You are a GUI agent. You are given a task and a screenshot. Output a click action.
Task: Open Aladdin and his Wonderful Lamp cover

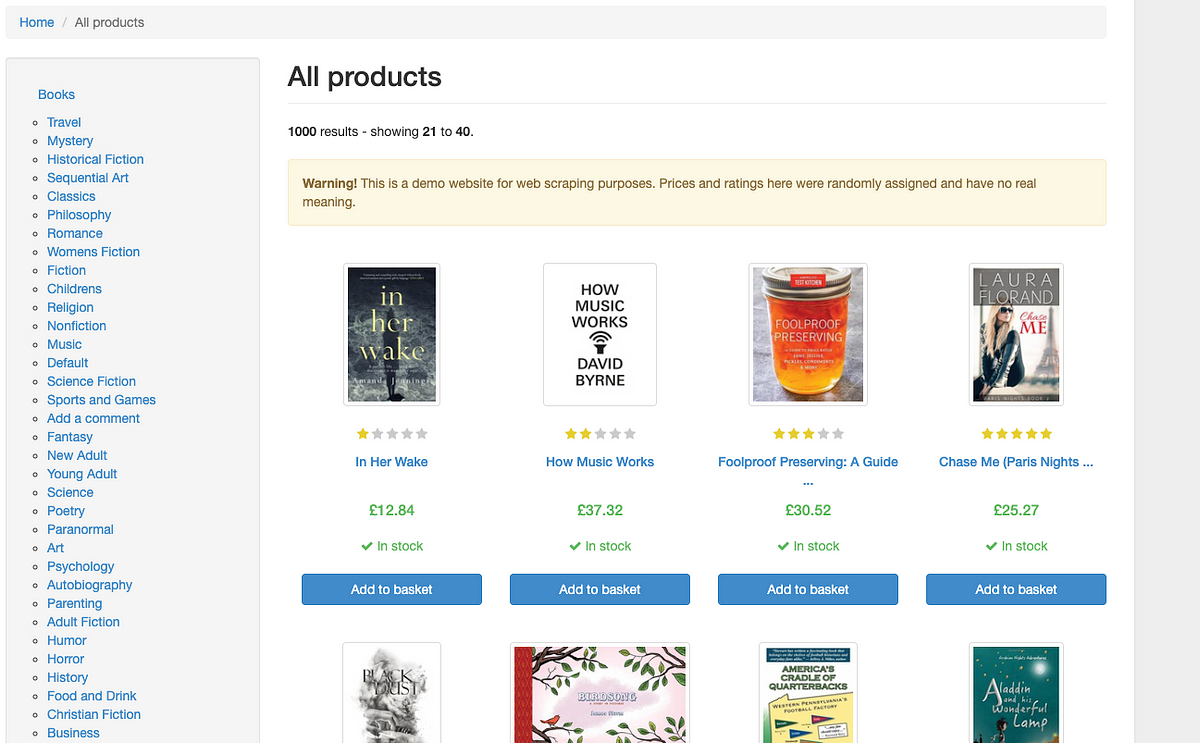(x=1016, y=693)
